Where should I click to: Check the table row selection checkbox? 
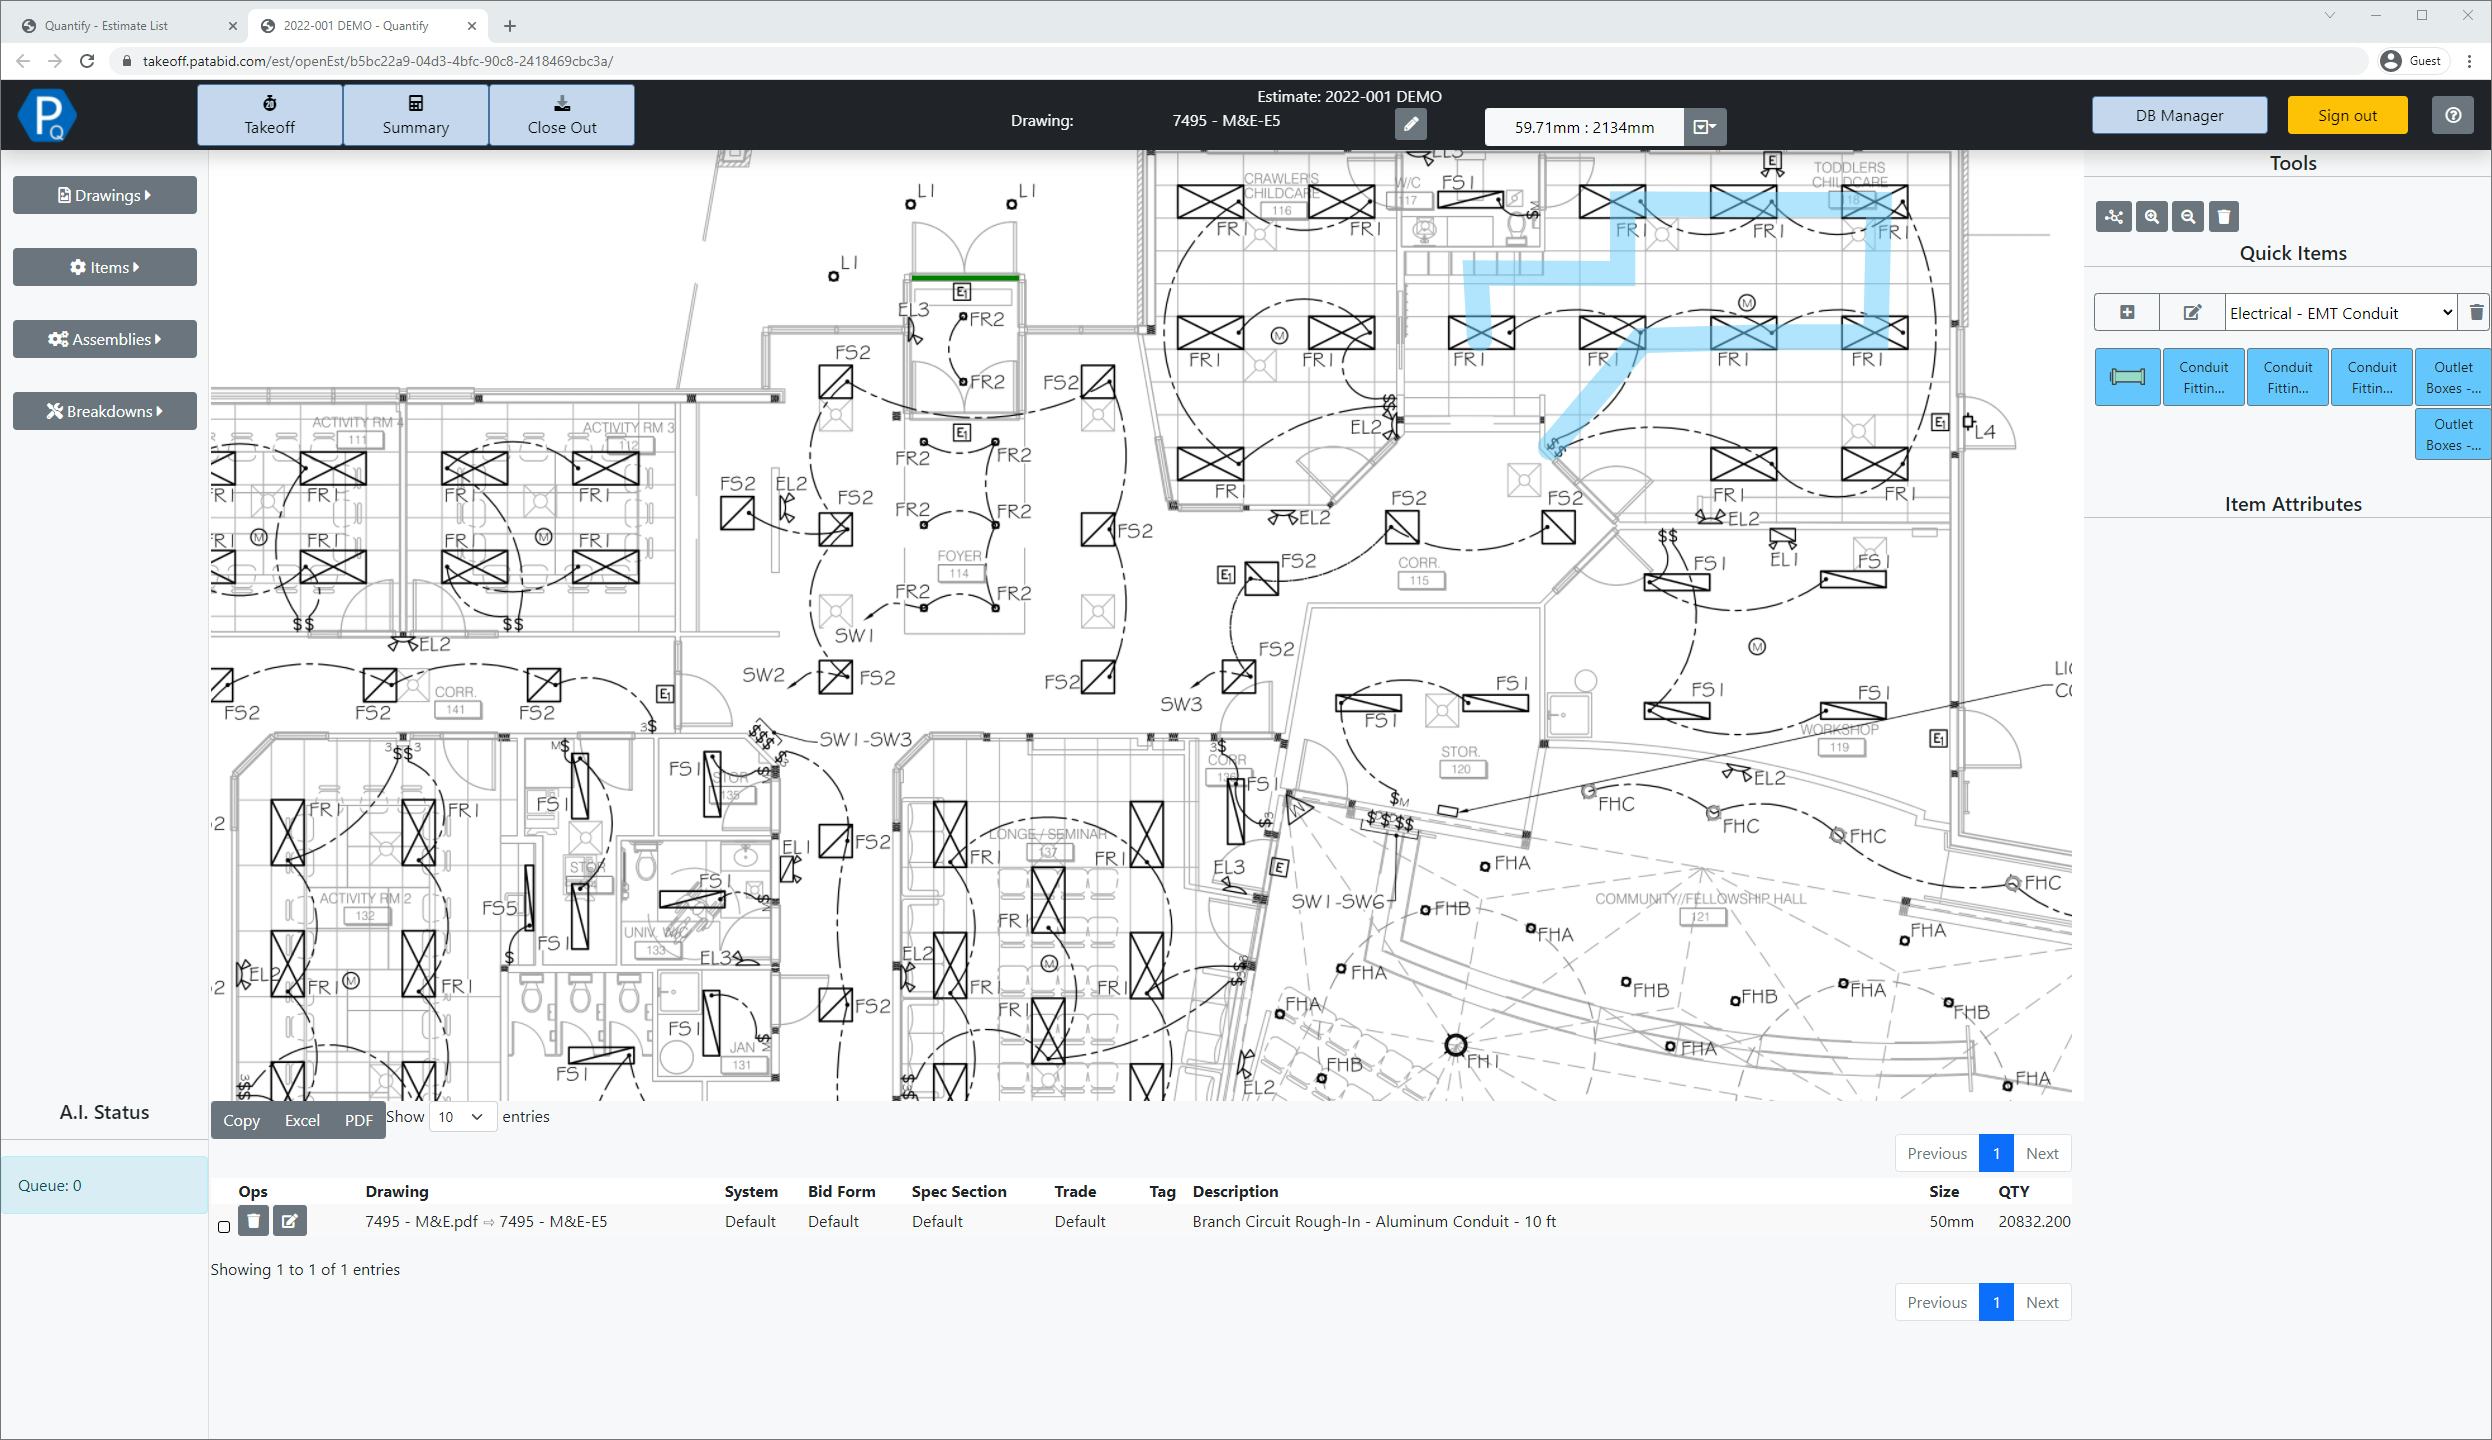coord(224,1227)
